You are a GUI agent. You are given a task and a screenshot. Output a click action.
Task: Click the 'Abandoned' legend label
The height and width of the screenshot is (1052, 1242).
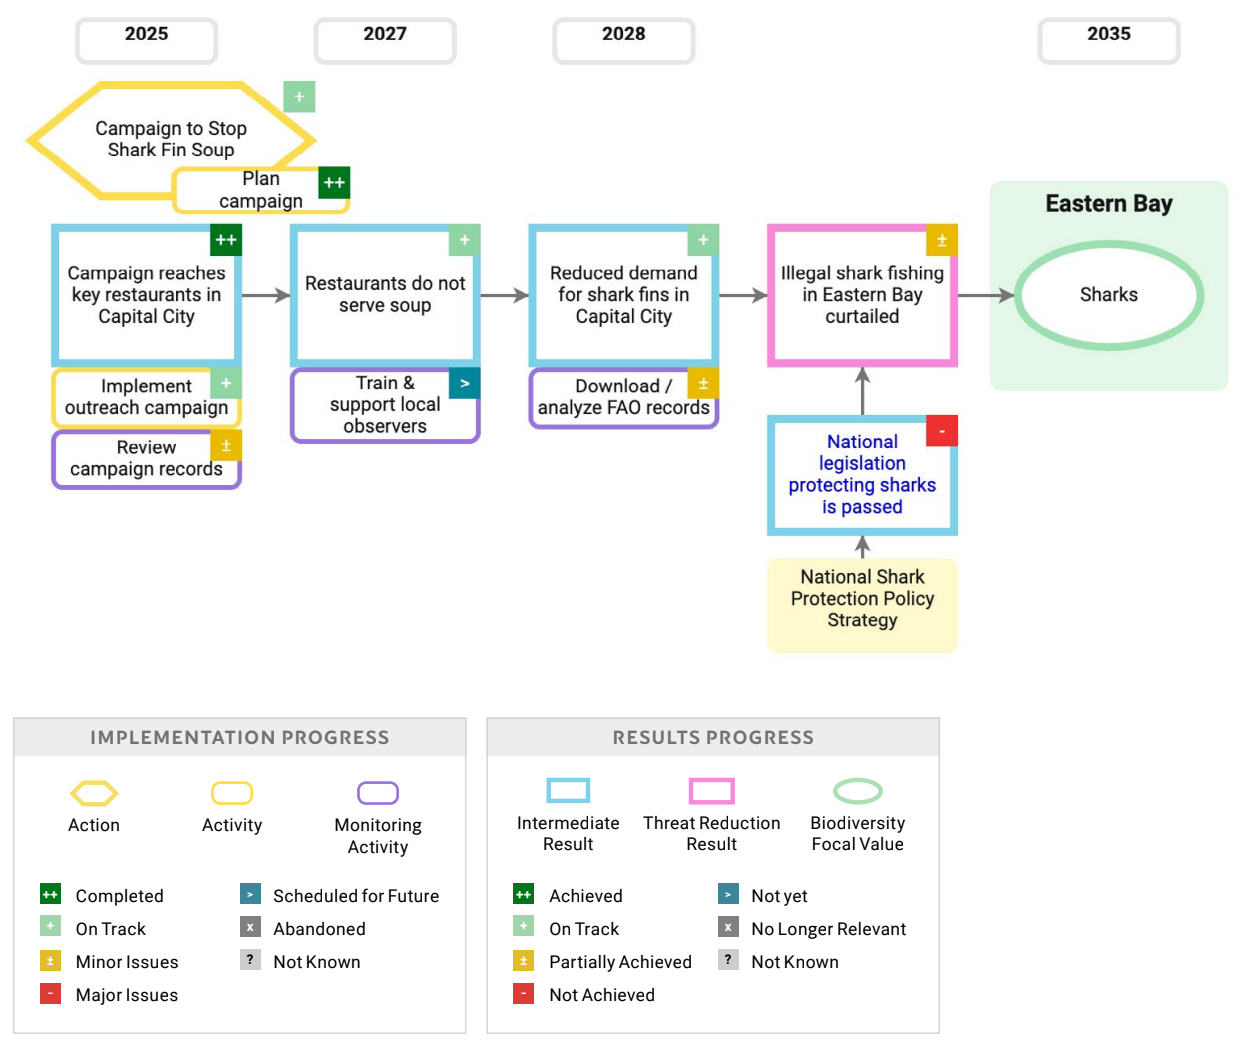[319, 929]
